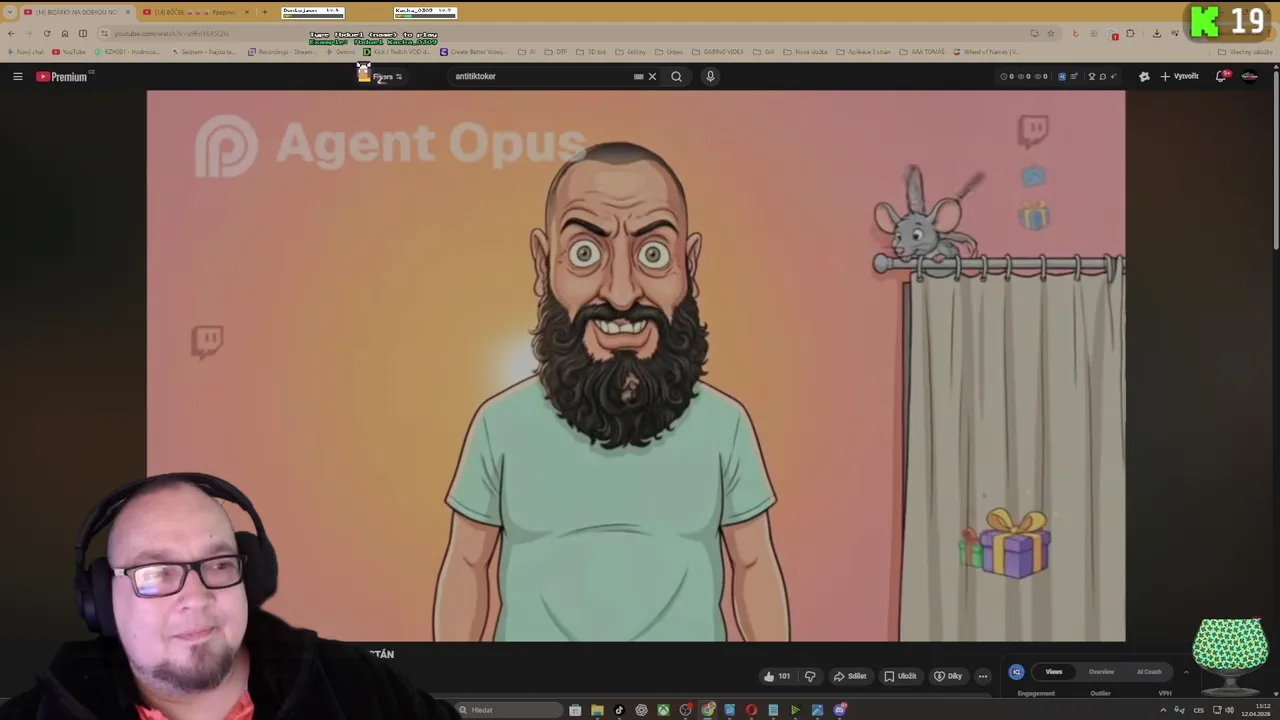Reload the page in the browser
1280x720 pixels.
[46, 33]
